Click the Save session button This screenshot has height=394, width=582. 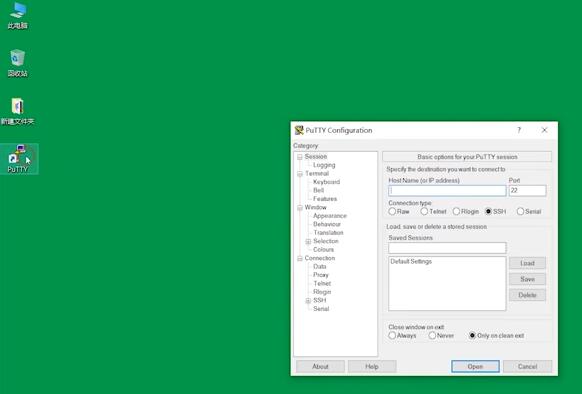point(527,279)
